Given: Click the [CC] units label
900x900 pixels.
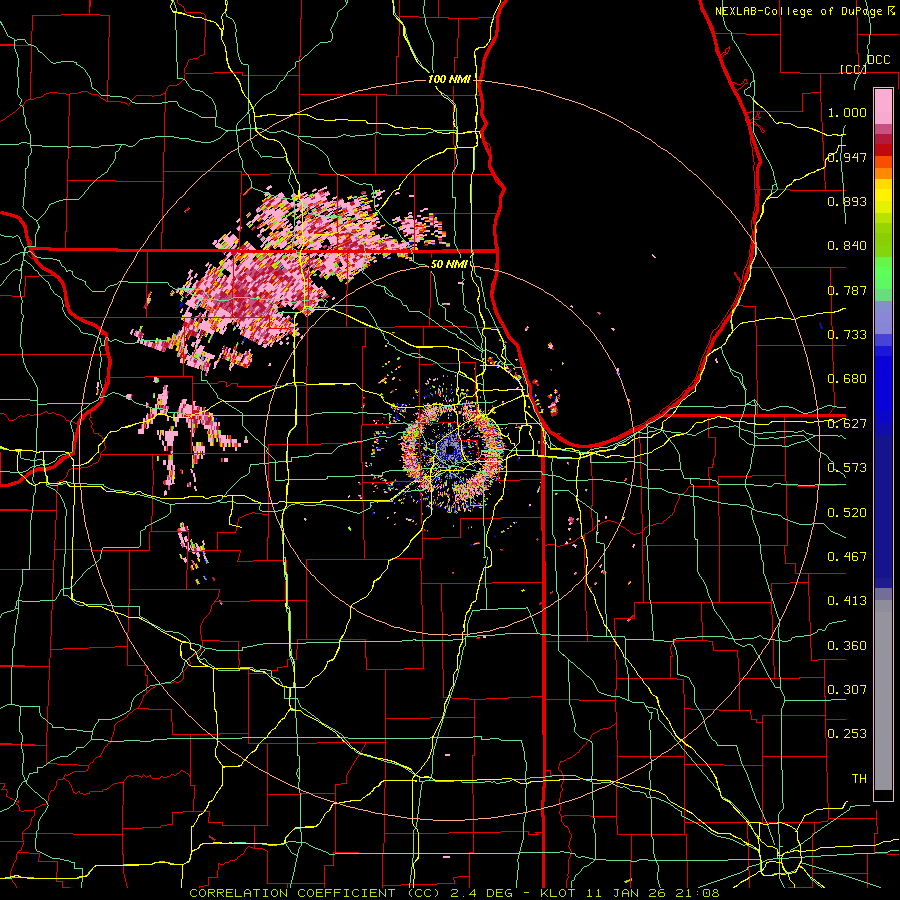Looking at the screenshot, I should coord(853,69).
